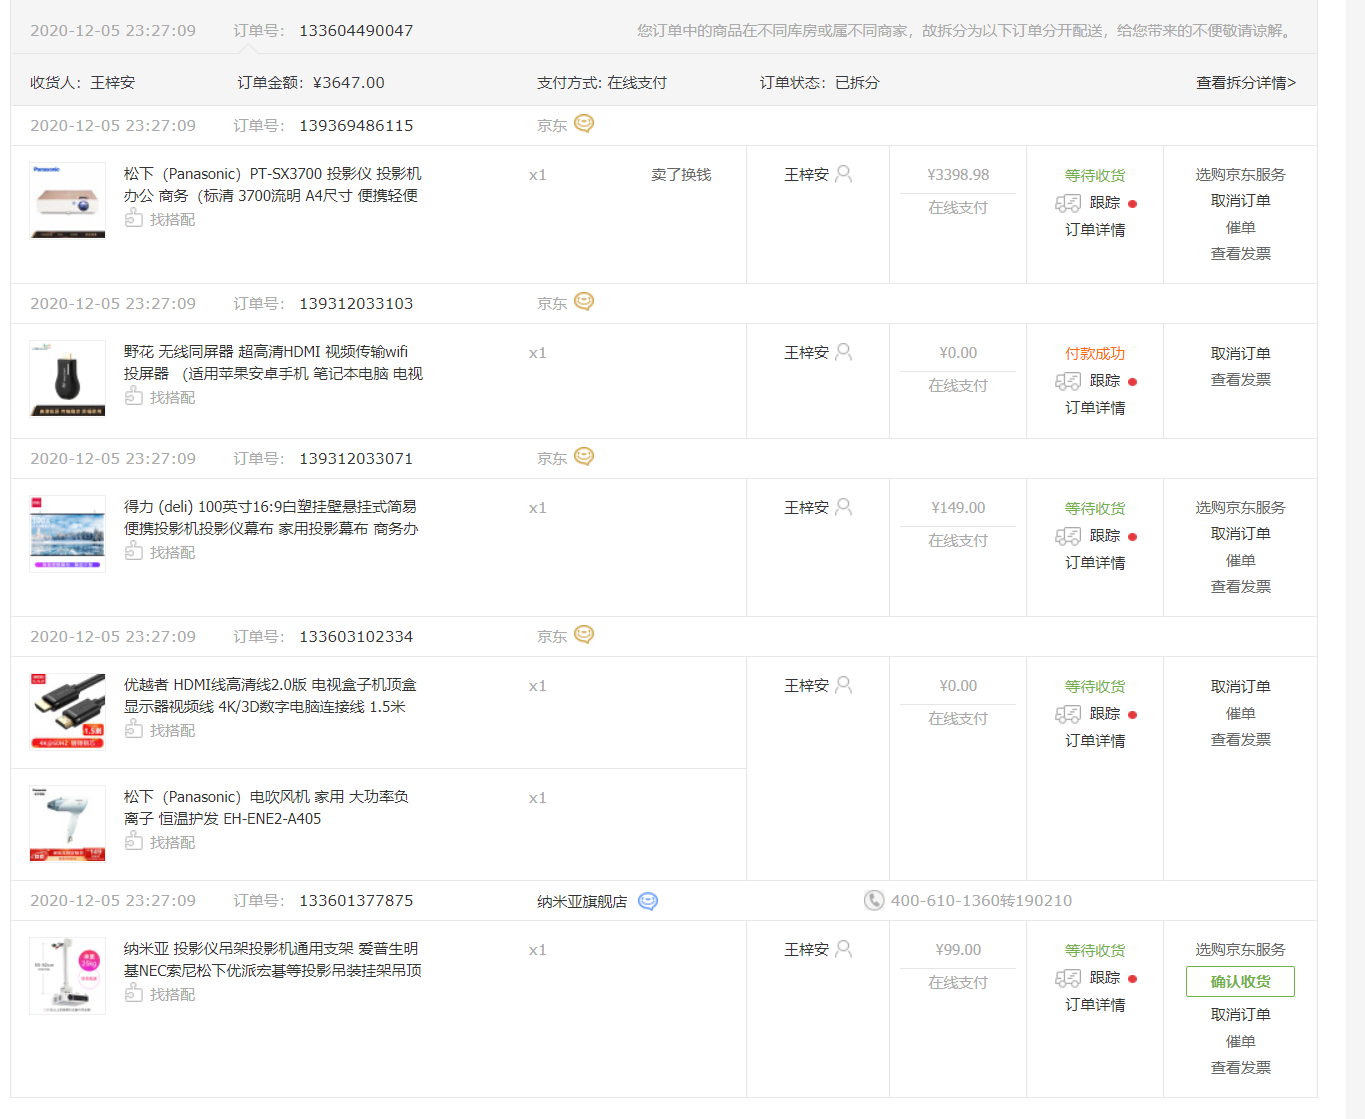Click 选购京东服务 for 得力 幕布 order
The height and width of the screenshot is (1119, 1365).
[x=1241, y=508]
